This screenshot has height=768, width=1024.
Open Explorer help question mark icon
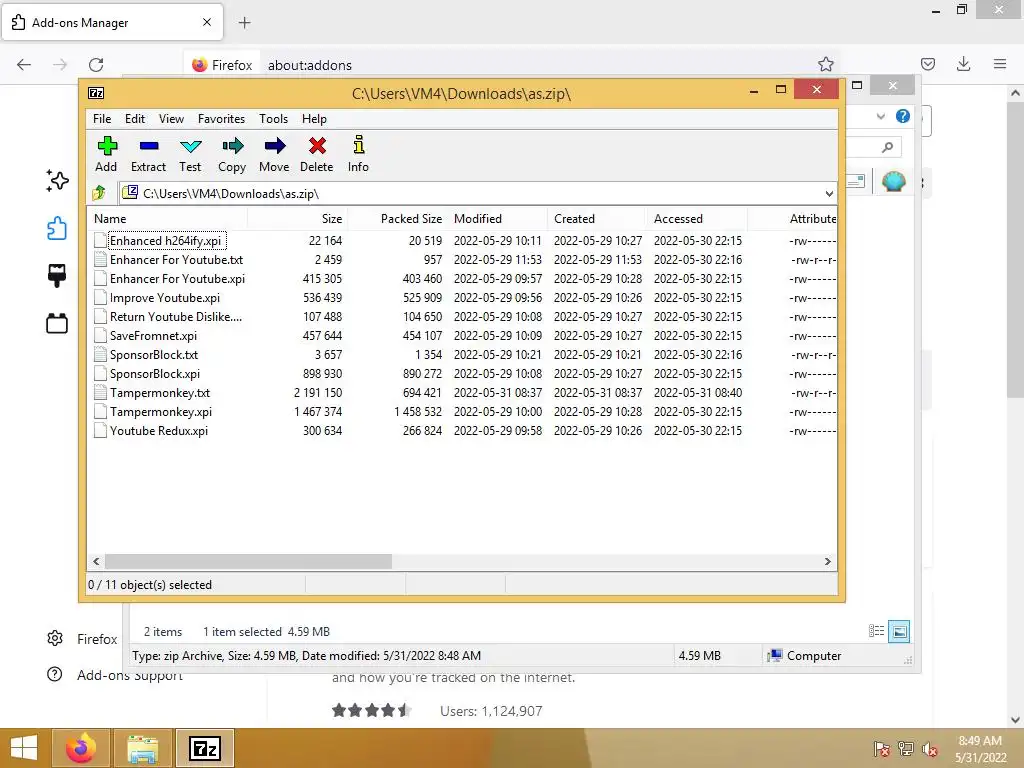pyautogui.click(x=903, y=116)
